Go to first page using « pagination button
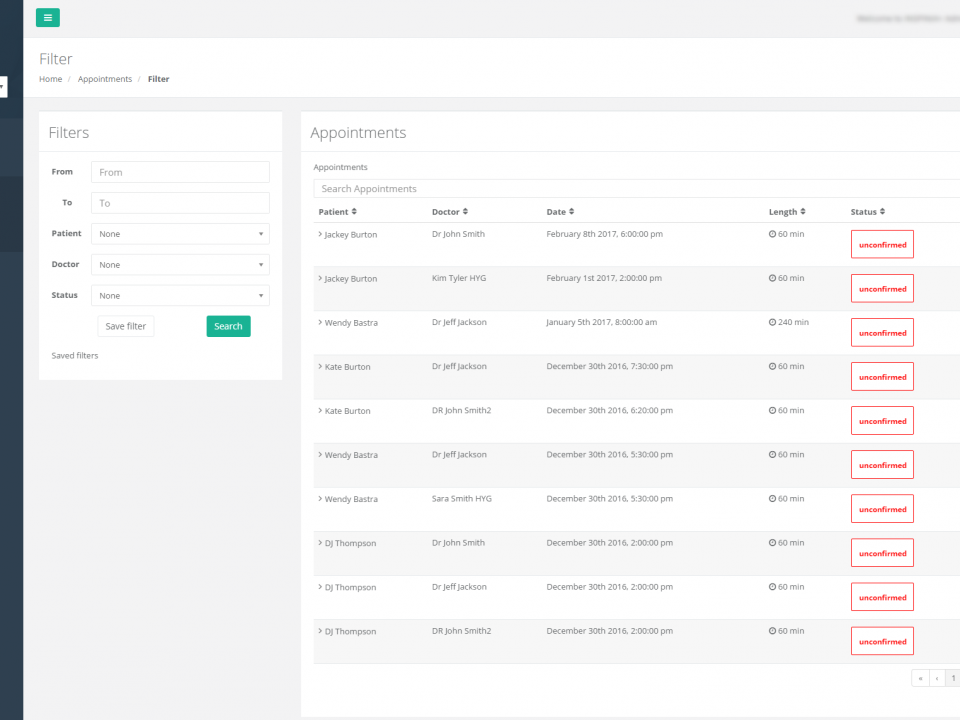This screenshot has width=960, height=720. coord(920,678)
